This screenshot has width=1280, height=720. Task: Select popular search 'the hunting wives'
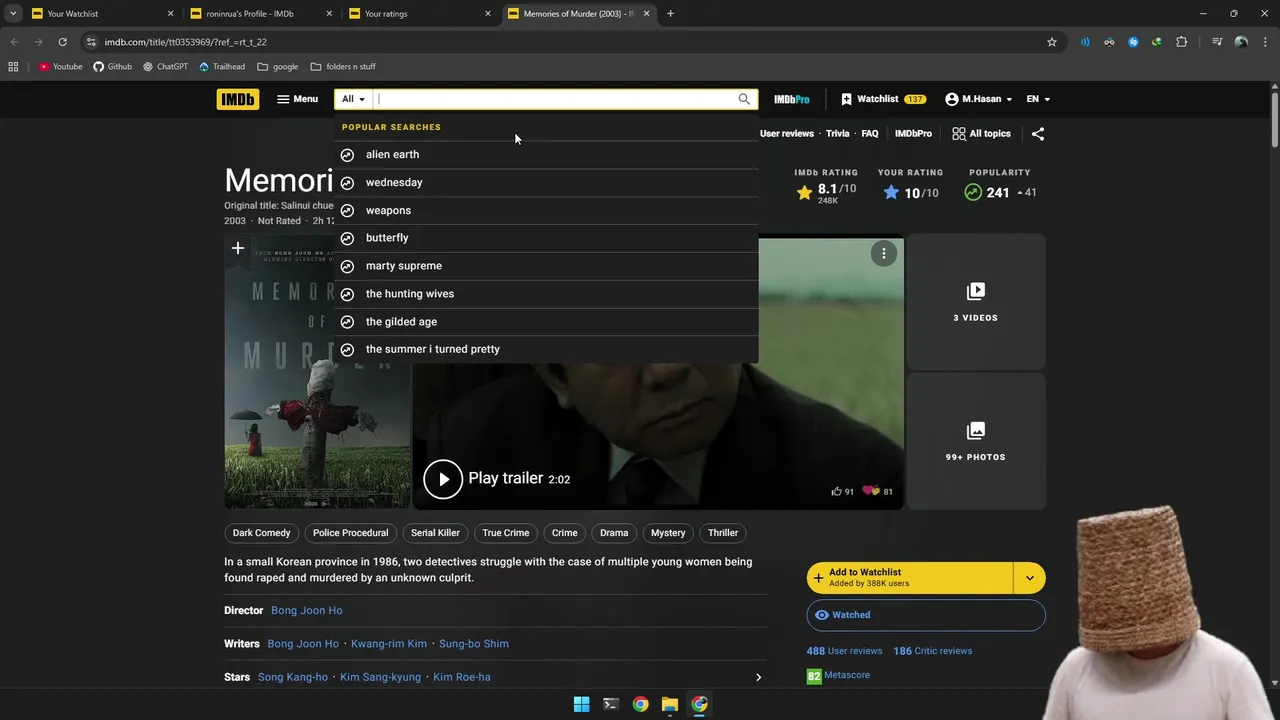point(546,294)
